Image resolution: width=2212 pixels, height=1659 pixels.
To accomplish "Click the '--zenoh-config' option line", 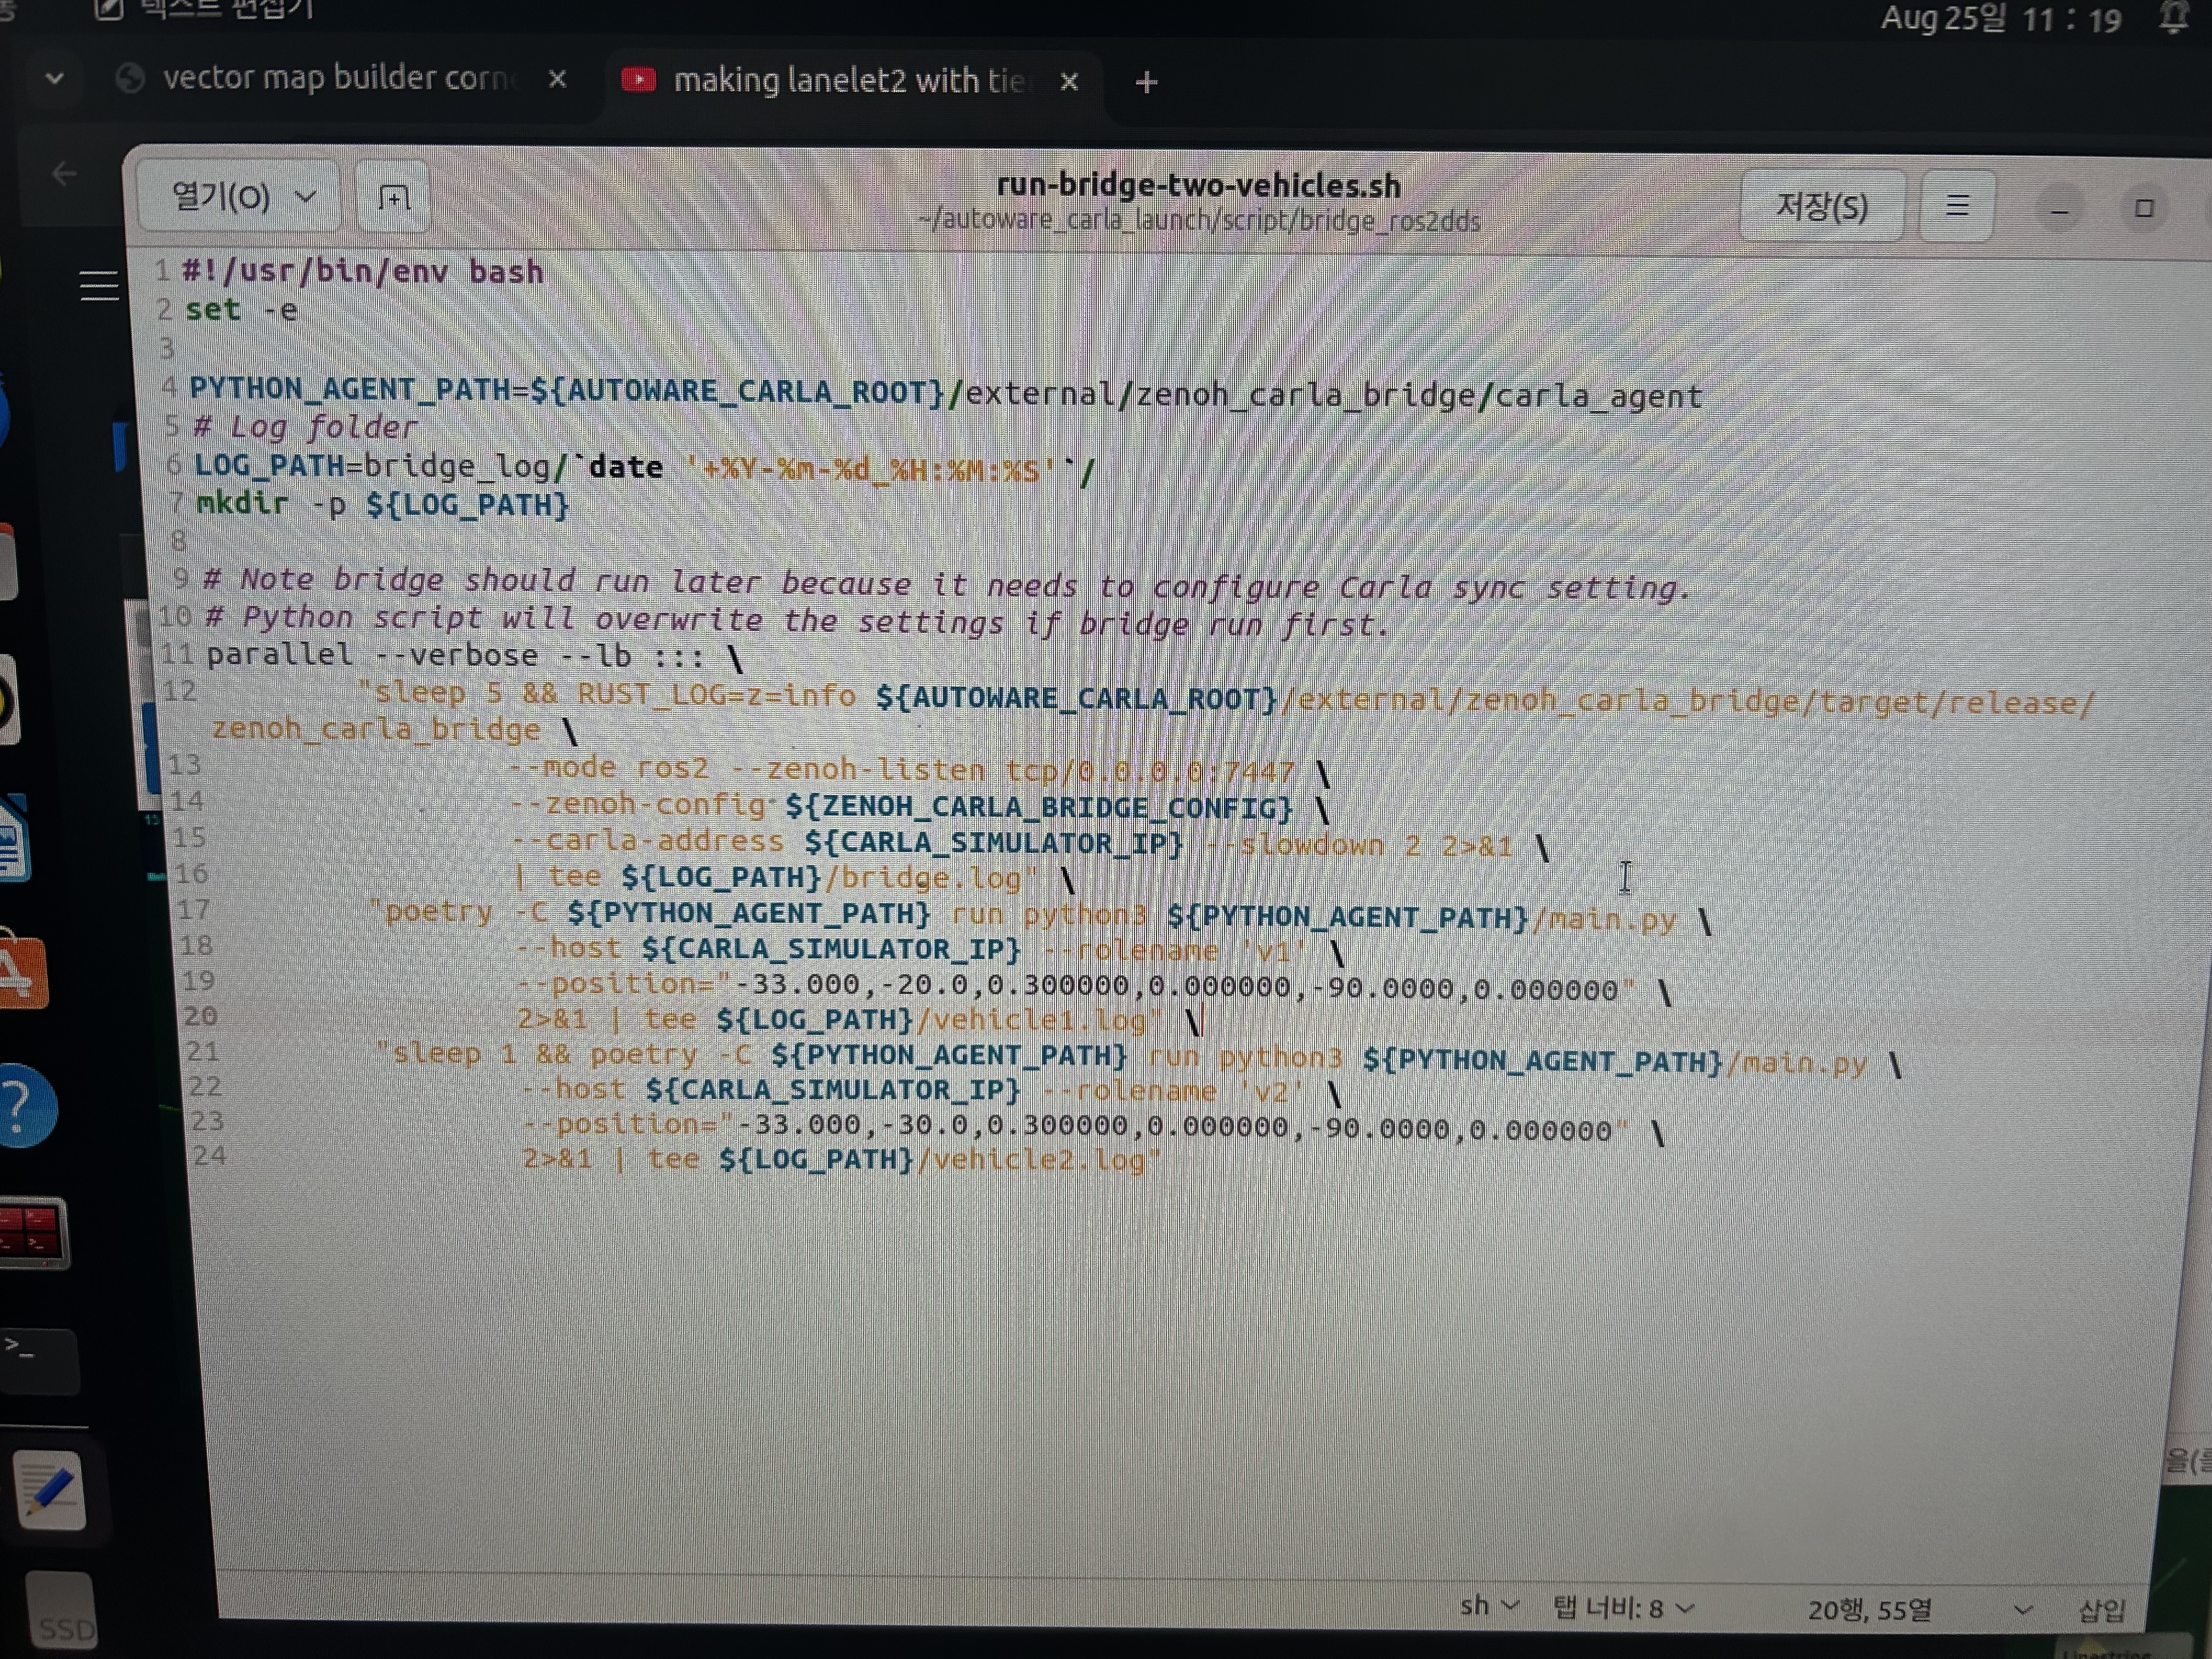I will (920, 806).
